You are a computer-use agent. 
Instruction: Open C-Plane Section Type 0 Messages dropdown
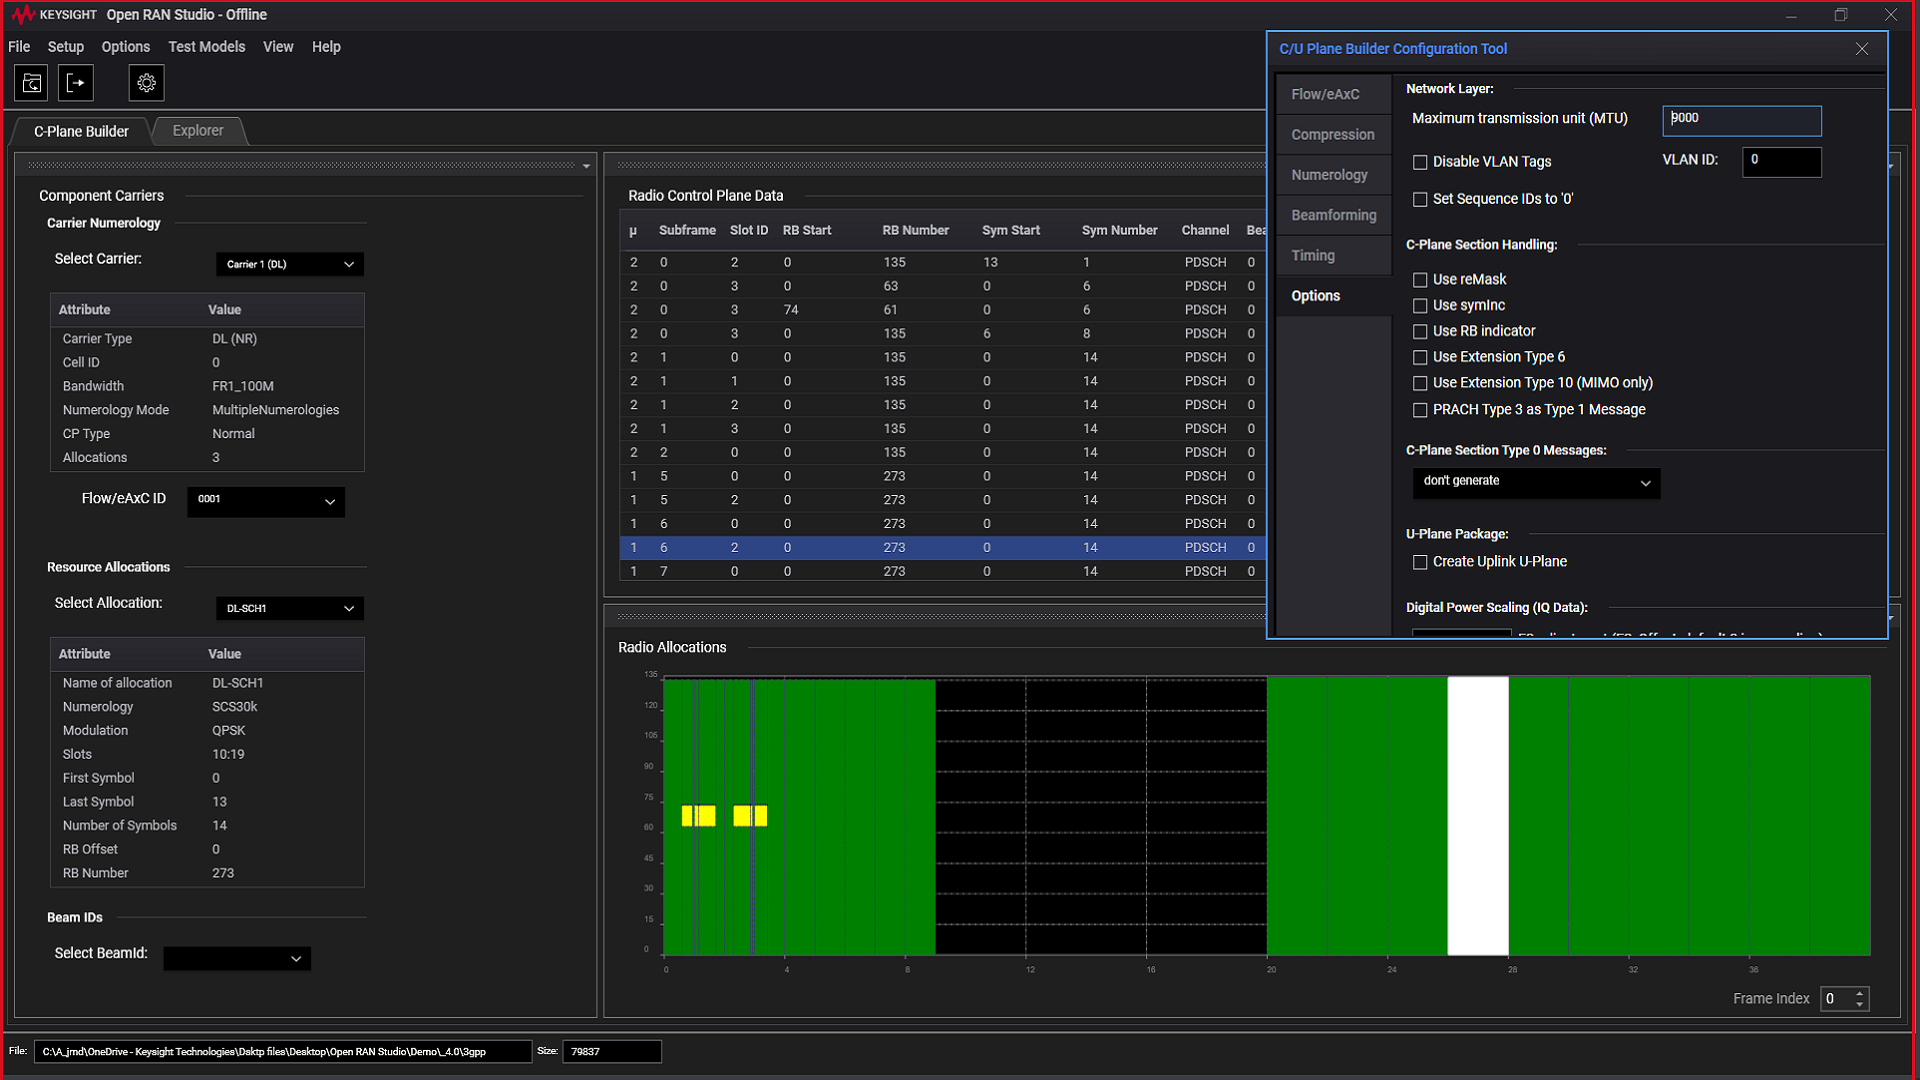(1535, 483)
